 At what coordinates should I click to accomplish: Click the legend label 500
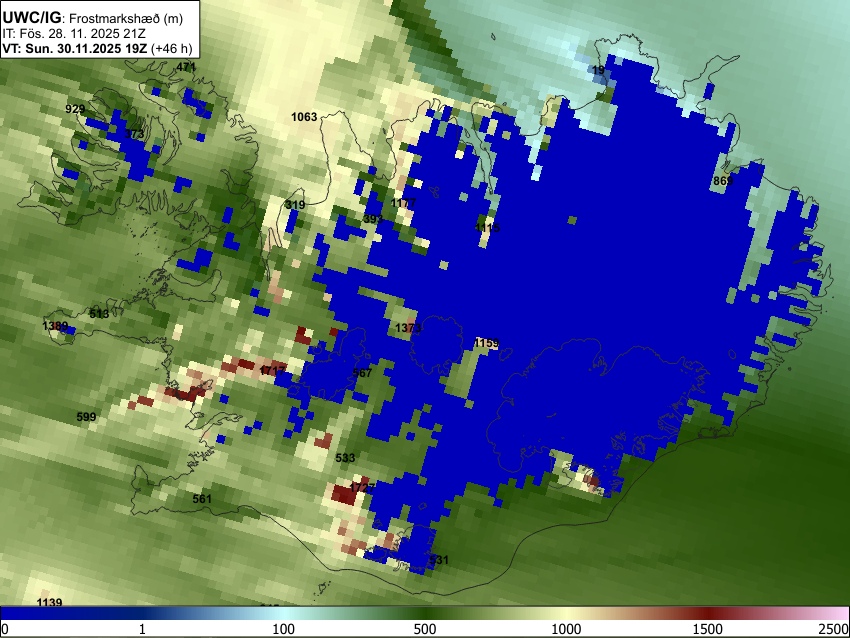click(x=425, y=629)
